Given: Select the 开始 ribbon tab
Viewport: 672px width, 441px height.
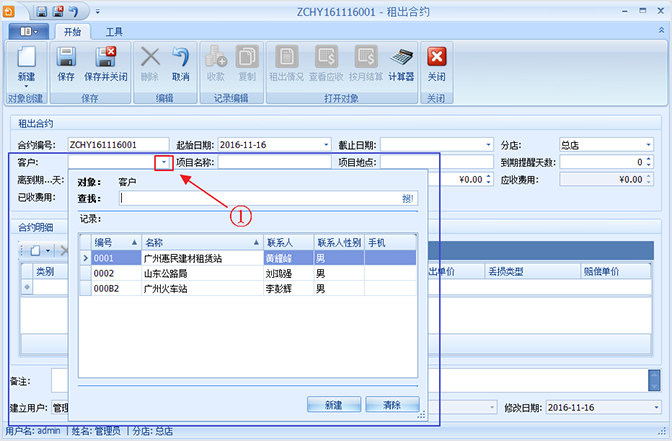Looking at the screenshot, I should pyautogui.click(x=71, y=32).
